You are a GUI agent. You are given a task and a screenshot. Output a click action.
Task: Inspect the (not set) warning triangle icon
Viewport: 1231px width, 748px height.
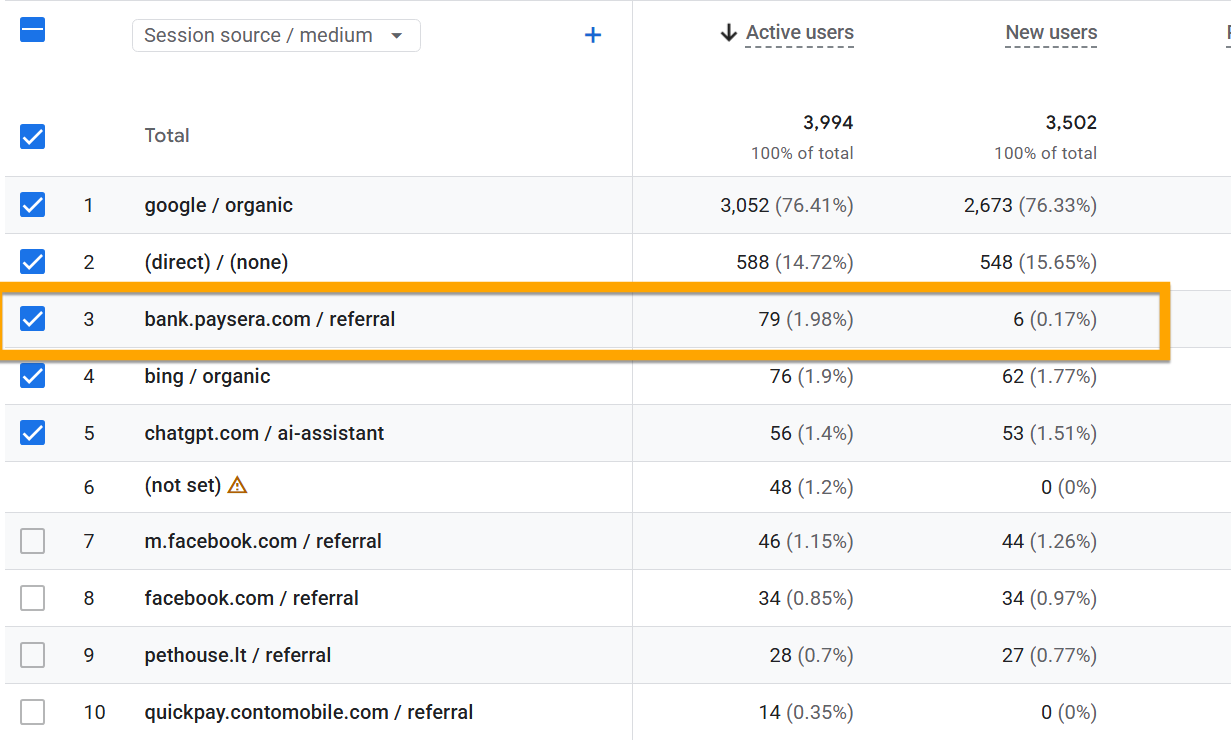237,485
